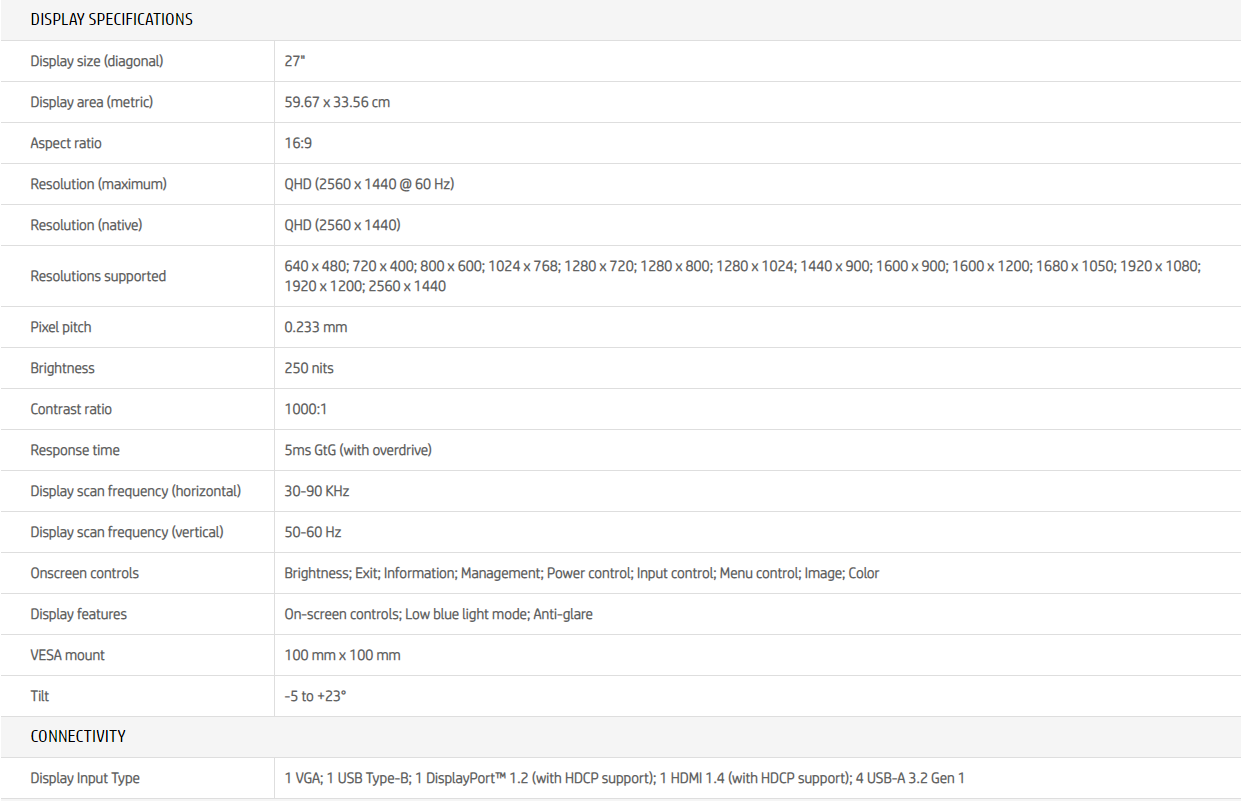Screen dimensions: 1244x801
Task: Click the "Resolution (maximum)" label
Action: pyautogui.click(x=98, y=184)
